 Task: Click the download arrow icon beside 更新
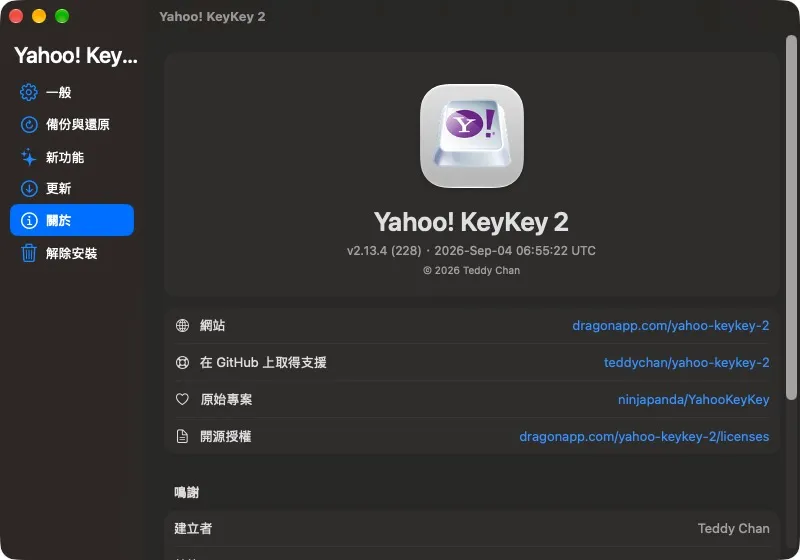coord(29,189)
